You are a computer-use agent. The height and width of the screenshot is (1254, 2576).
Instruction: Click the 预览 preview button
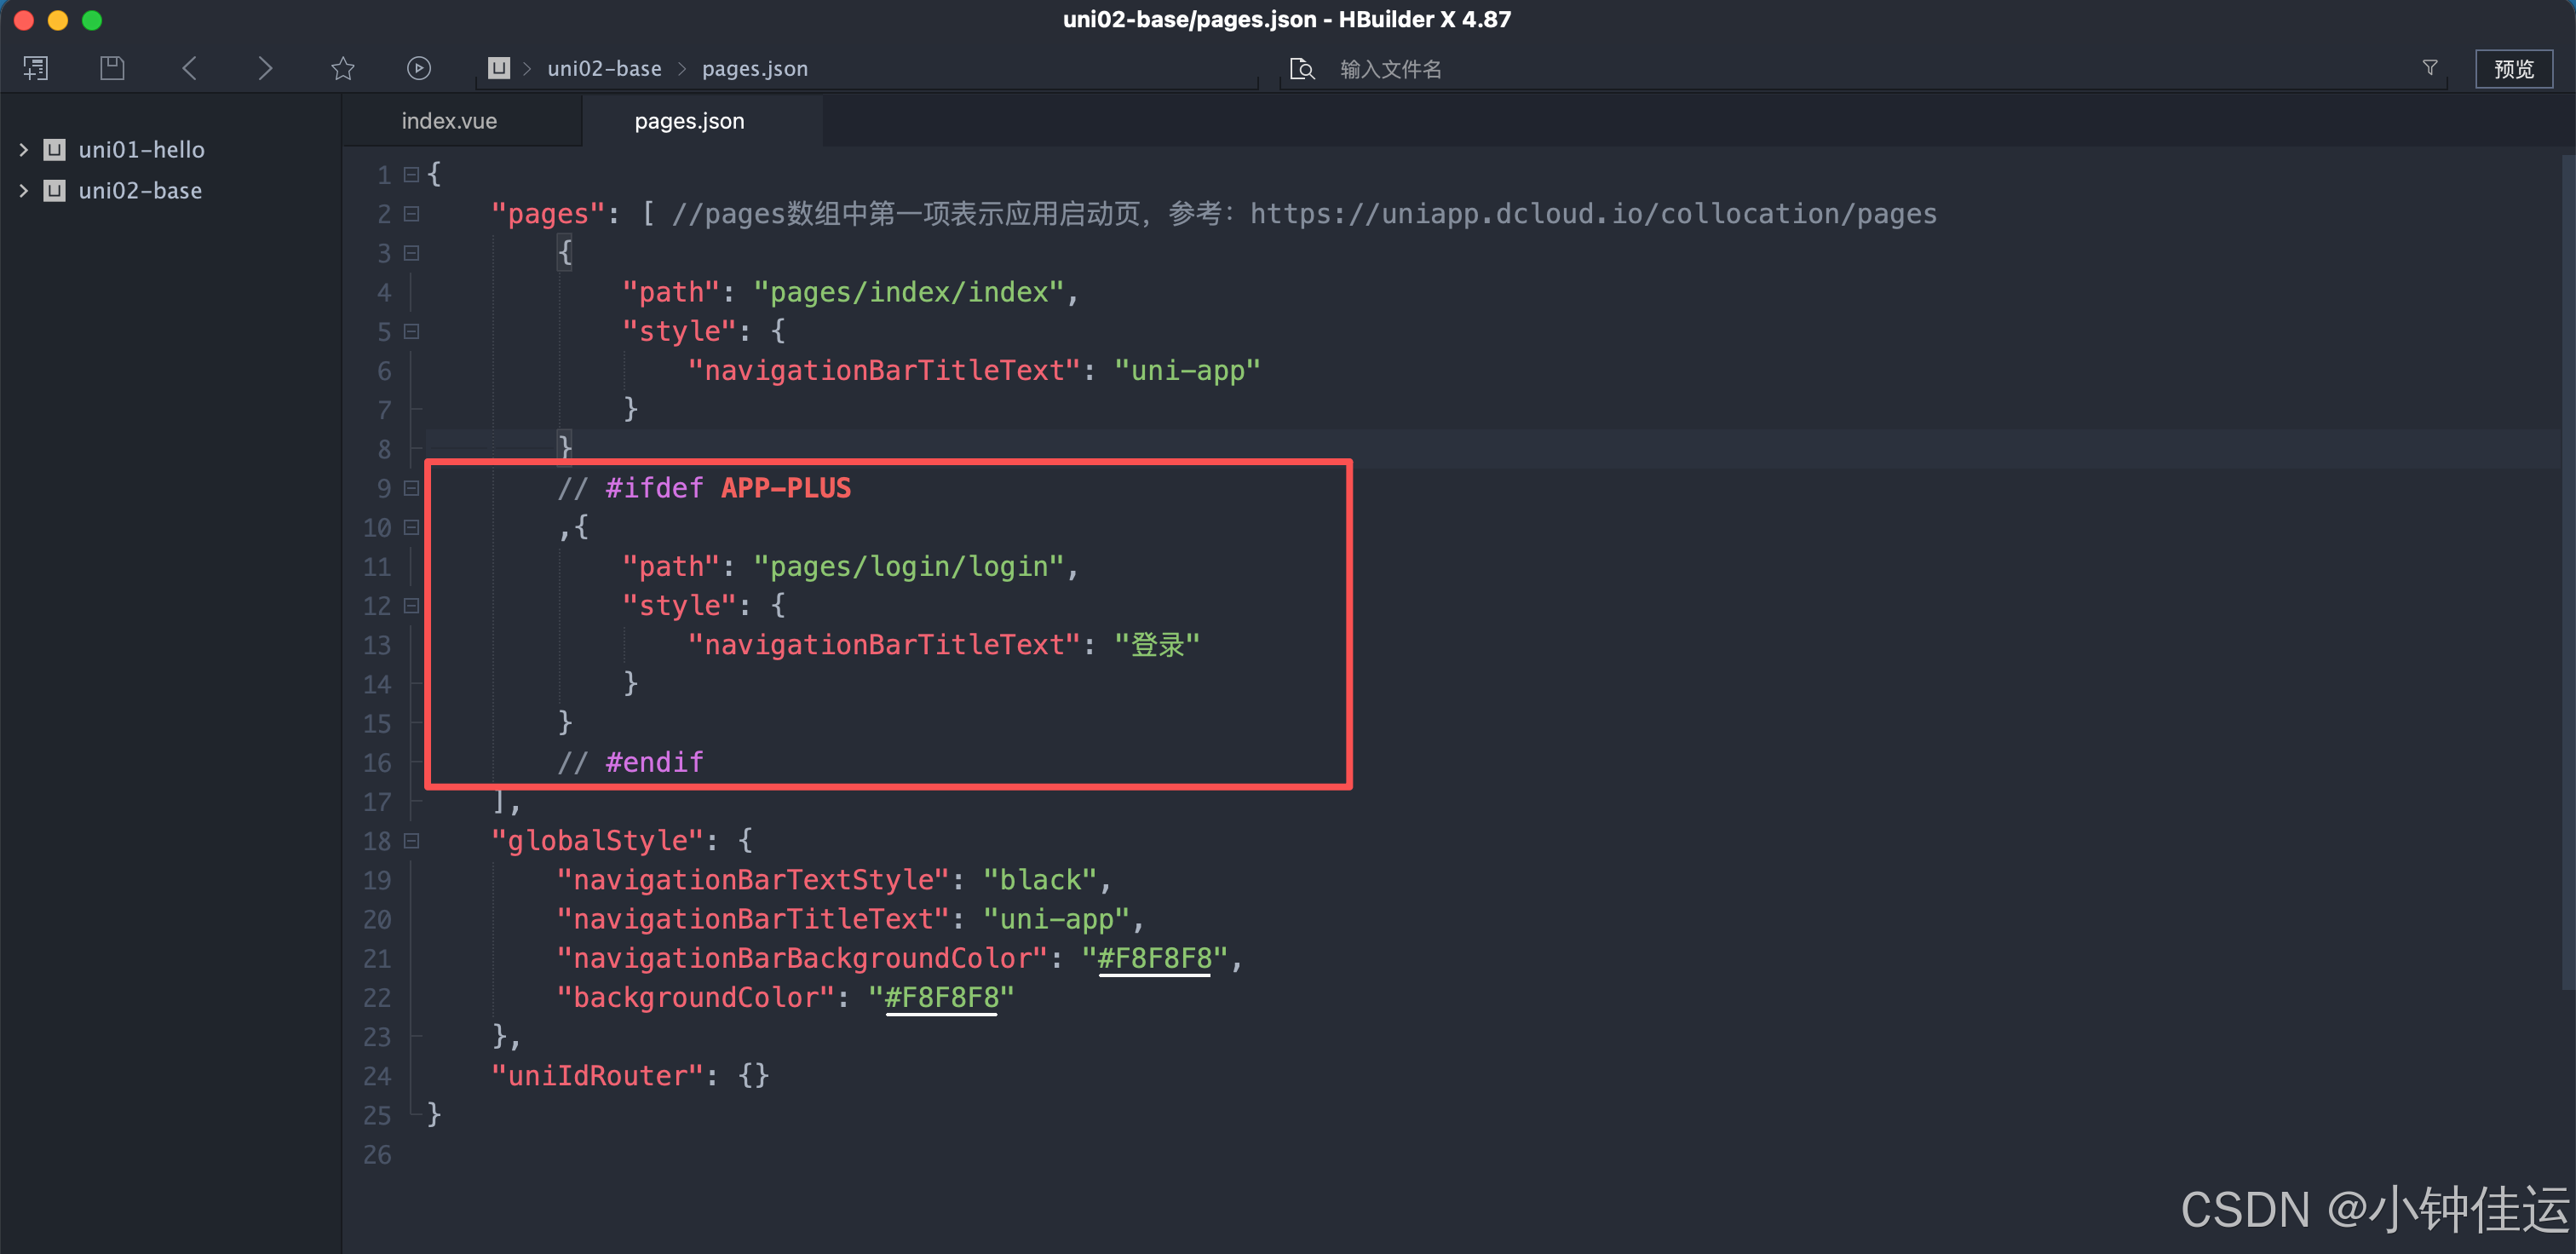[x=2512, y=68]
